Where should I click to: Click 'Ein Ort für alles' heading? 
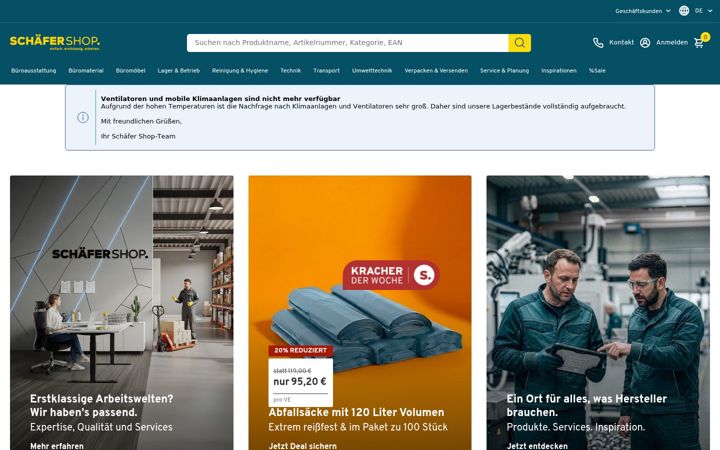(x=586, y=405)
